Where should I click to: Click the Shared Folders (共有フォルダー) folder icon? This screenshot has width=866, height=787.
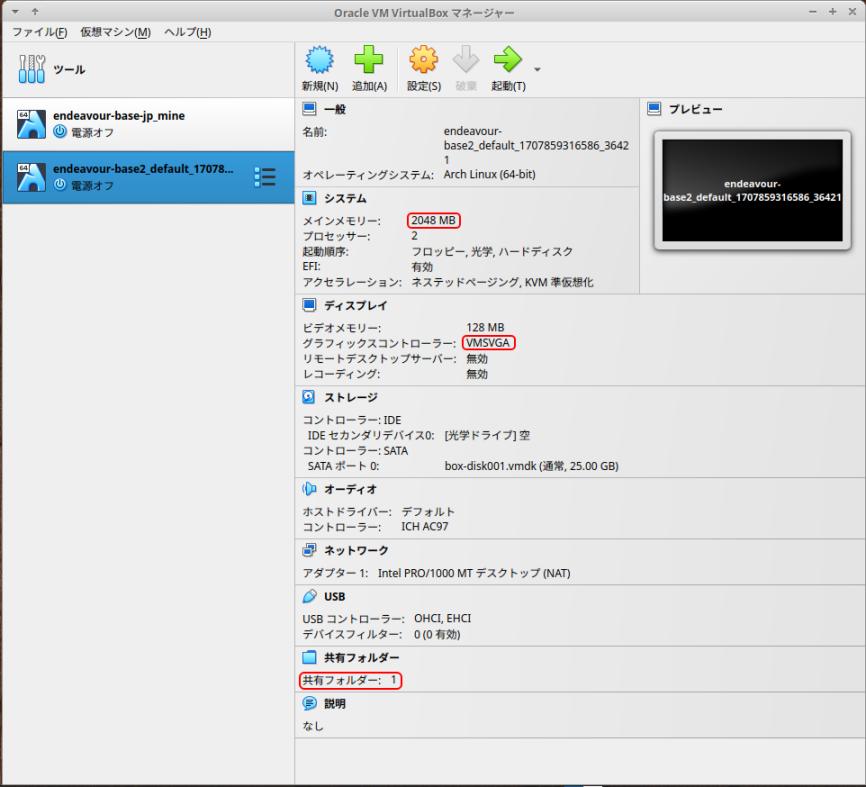pos(309,657)
